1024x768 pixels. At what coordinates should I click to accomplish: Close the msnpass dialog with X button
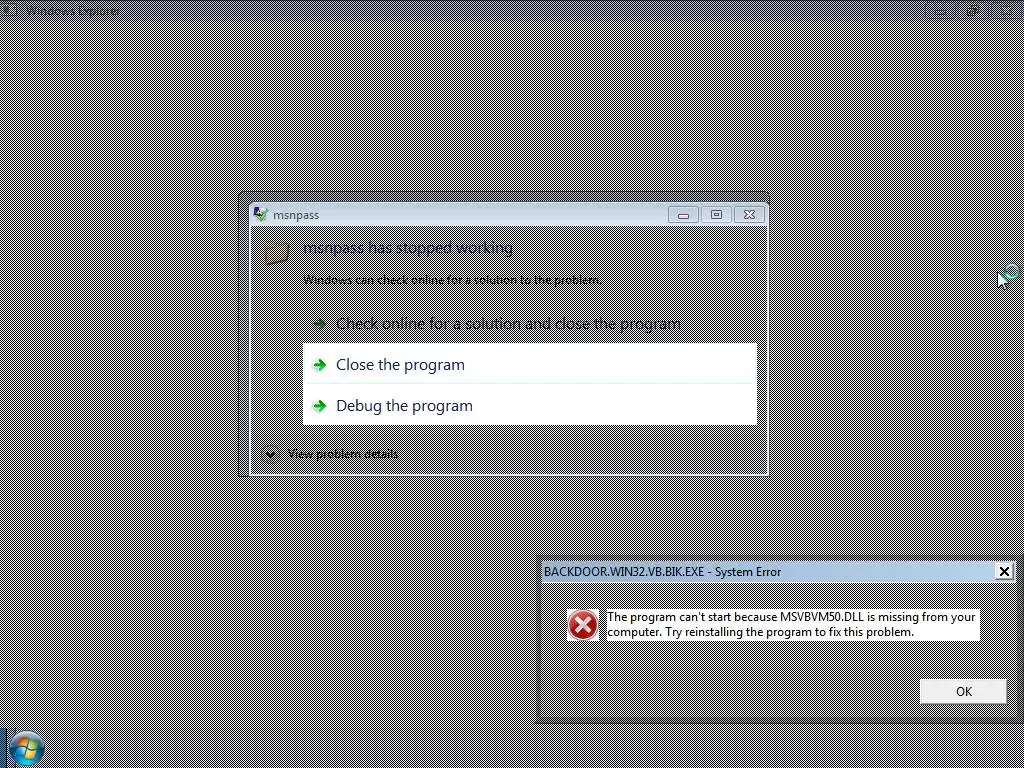pyautogui.click(x=749, y=215)
